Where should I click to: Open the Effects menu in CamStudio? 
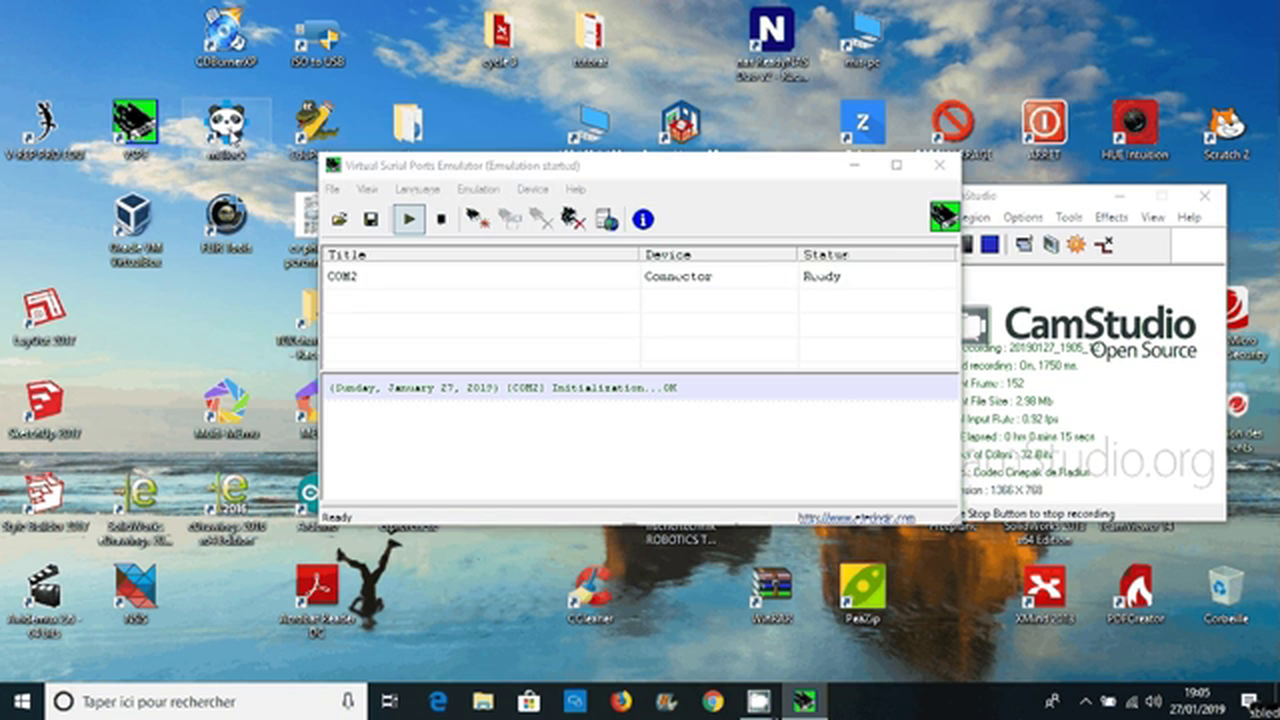[1111, 217]
